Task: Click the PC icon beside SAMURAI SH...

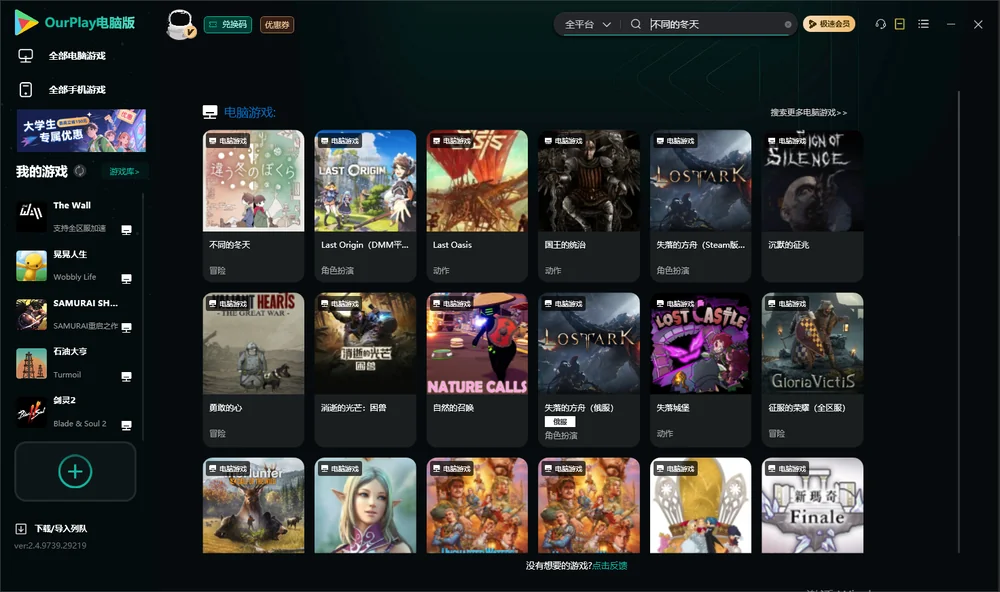Action: (x=126, y=327)
